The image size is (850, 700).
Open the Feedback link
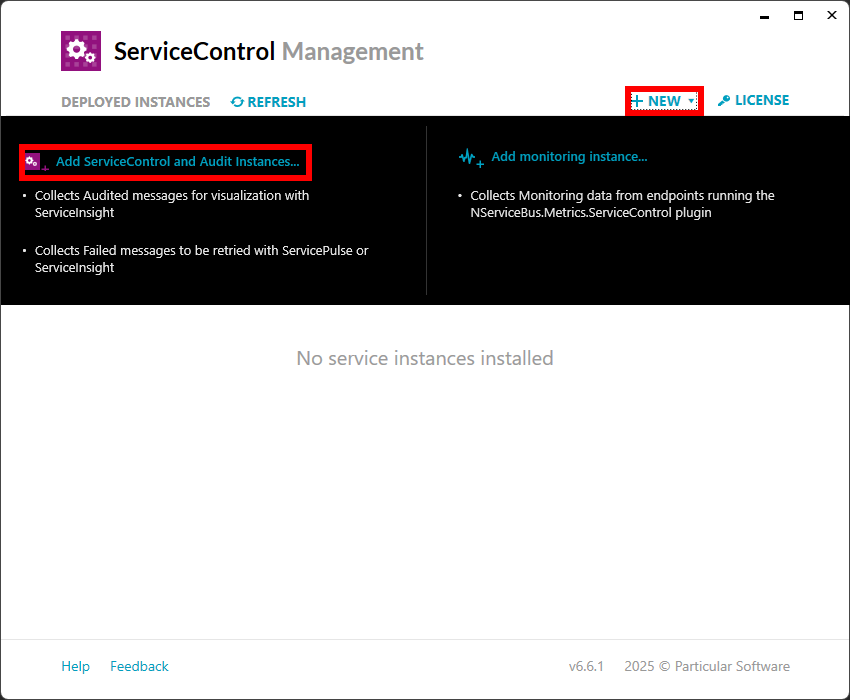tap(139, 666)
